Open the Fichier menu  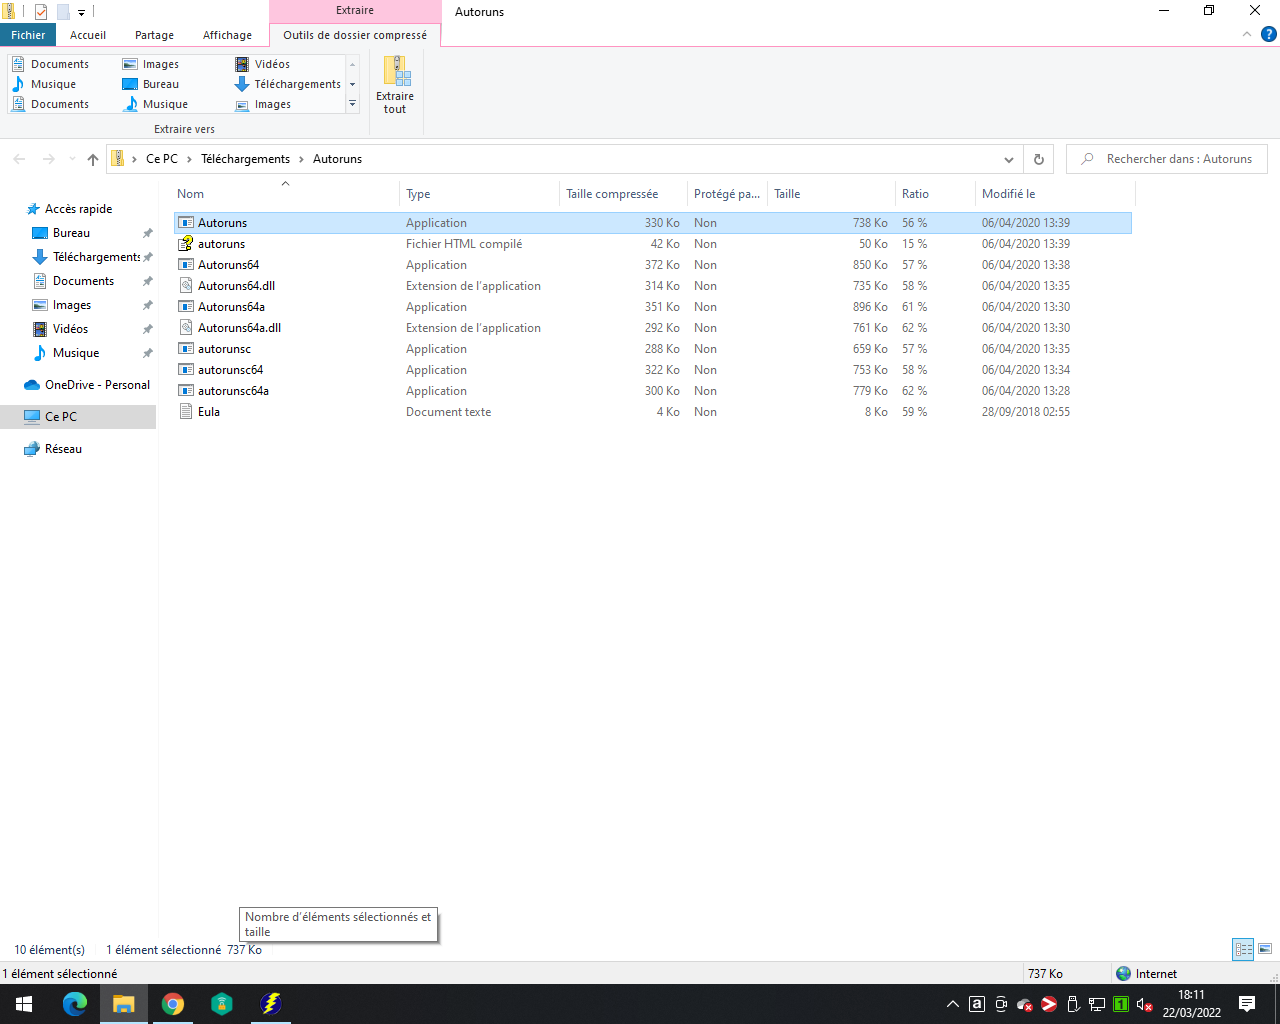pyautogui.click(x=28, y=35)
